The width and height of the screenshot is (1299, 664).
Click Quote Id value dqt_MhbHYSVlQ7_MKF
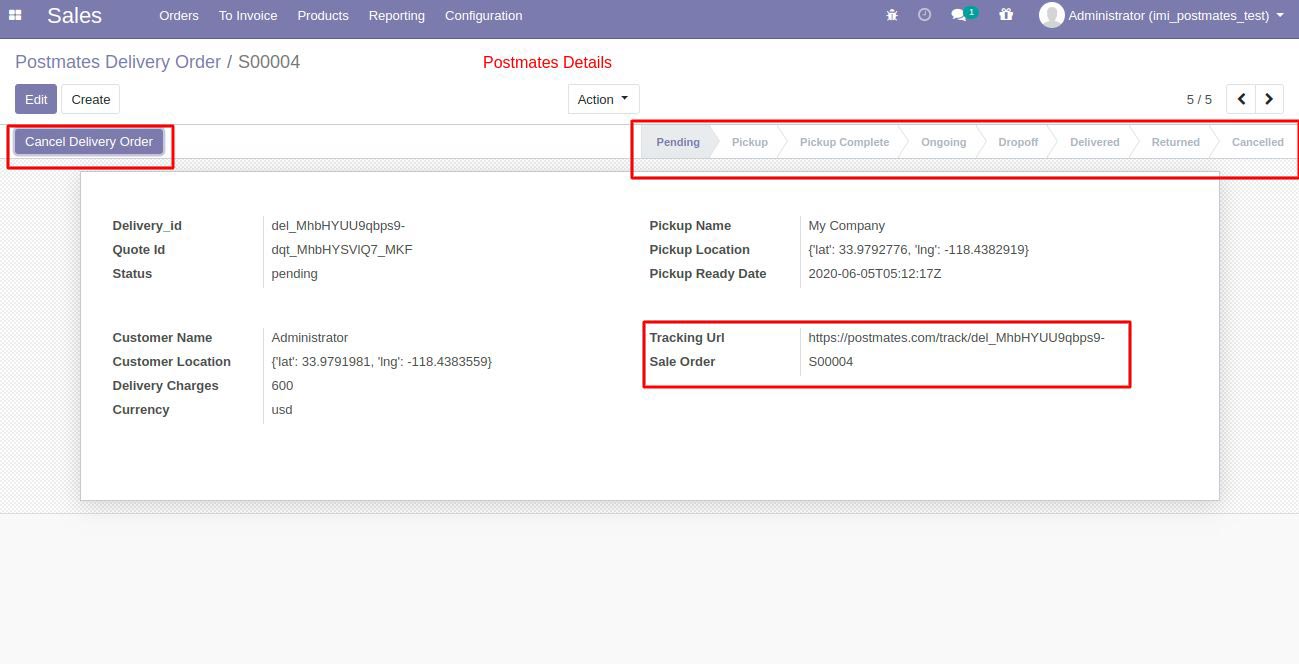342,250
